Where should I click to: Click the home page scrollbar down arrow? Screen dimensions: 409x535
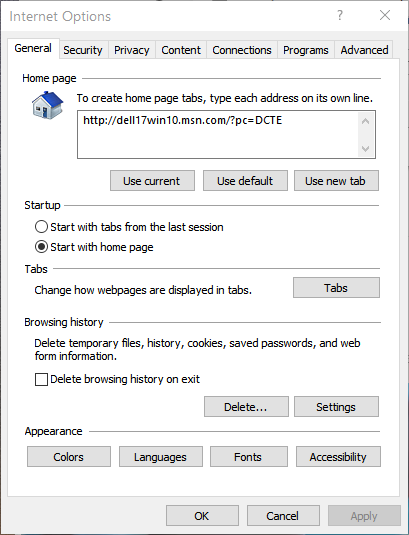point(366,149)
